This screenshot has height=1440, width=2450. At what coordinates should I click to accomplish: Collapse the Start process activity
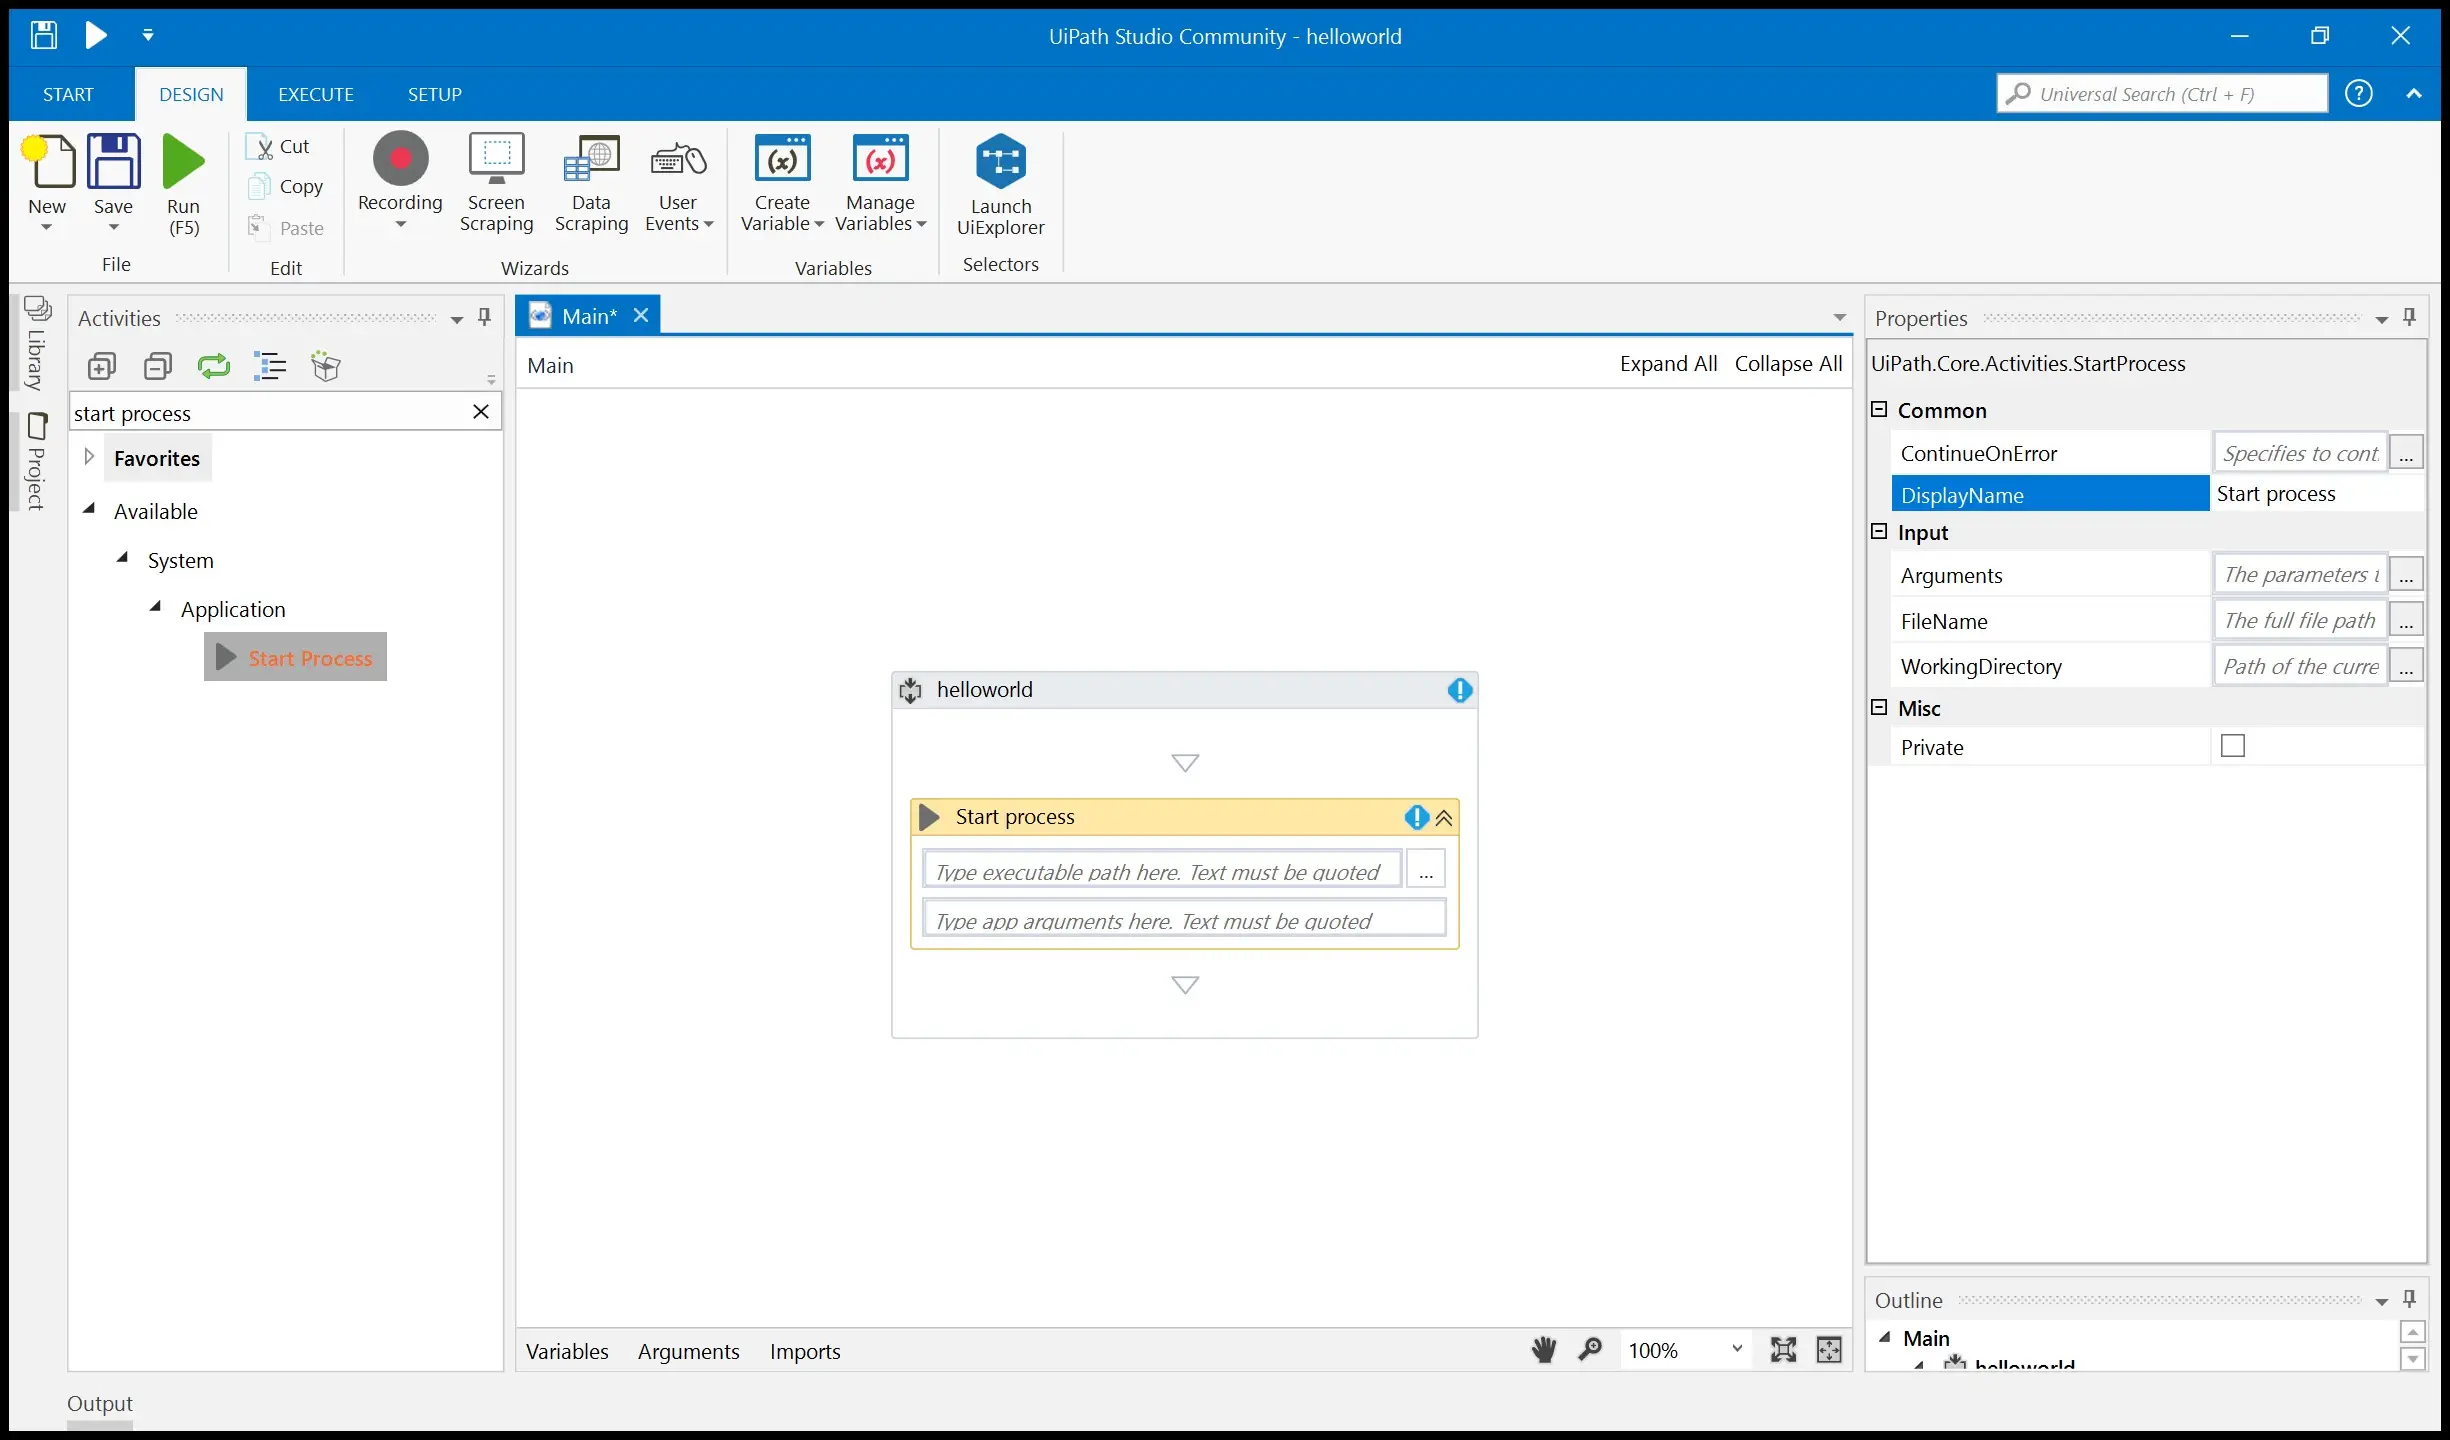[x=1444, y=818]
